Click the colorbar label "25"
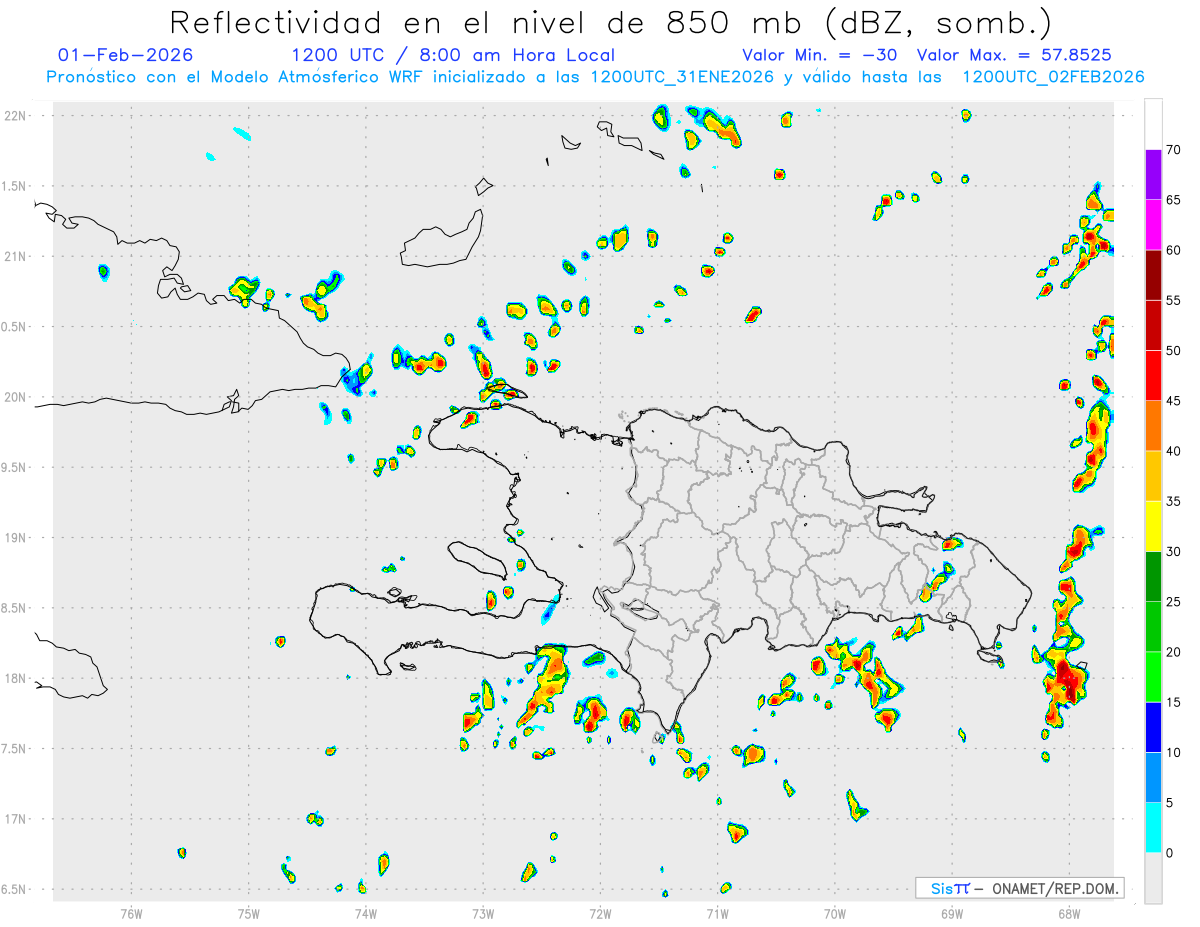Image resolution: width=1200 pixels, height=927 pixels. click(x=1174, y=602)
